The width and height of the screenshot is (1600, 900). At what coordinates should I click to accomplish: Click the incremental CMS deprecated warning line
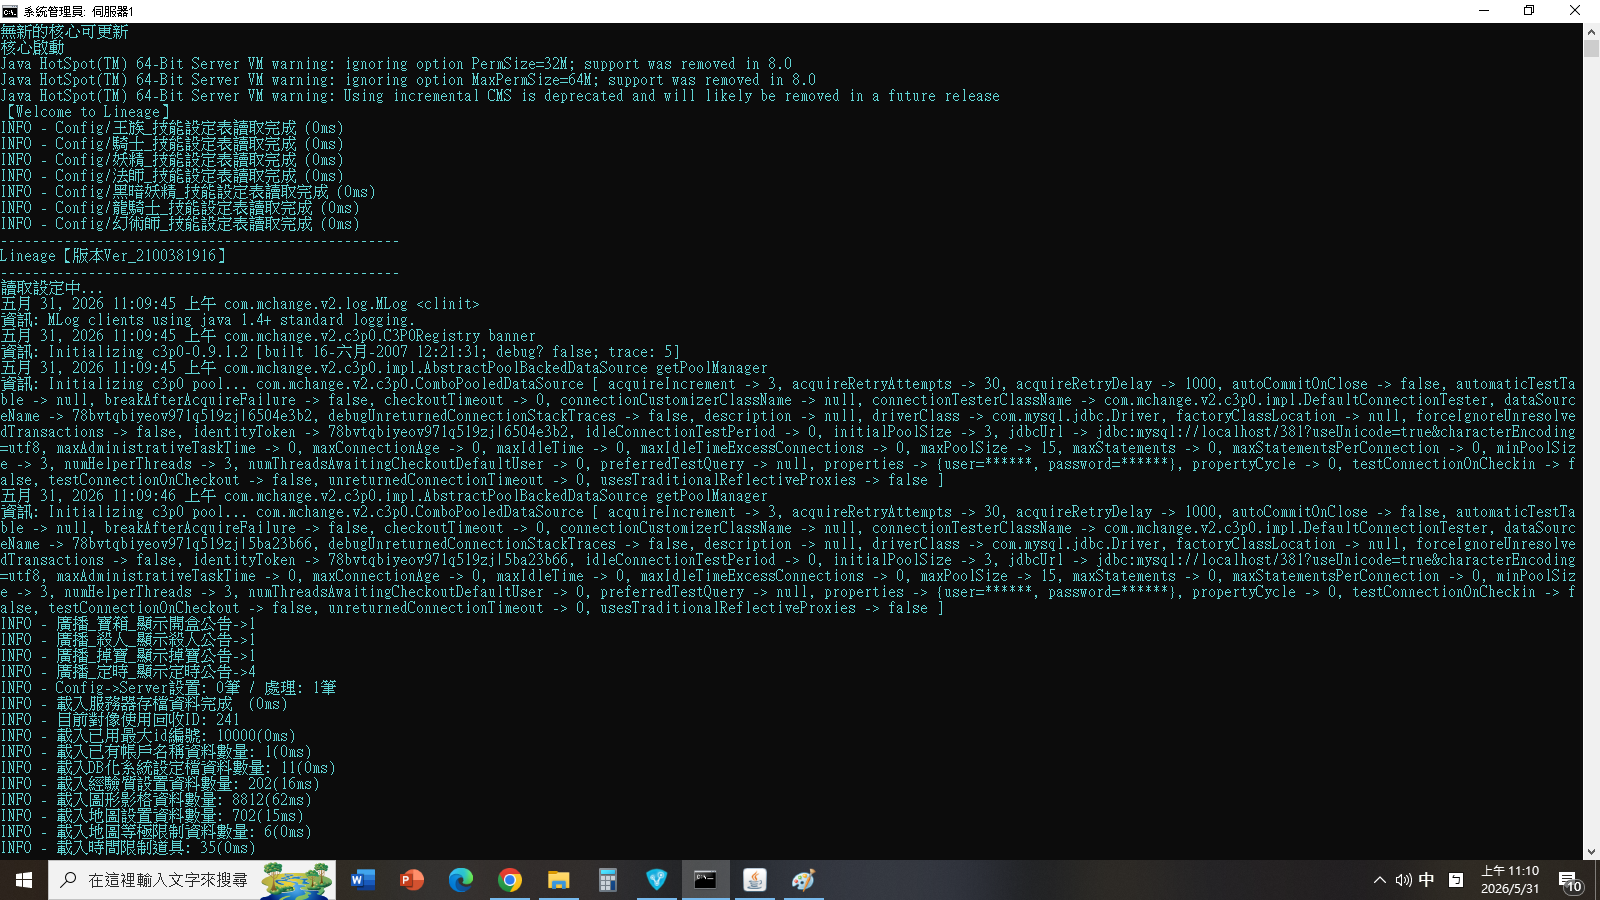pos(500,96)
